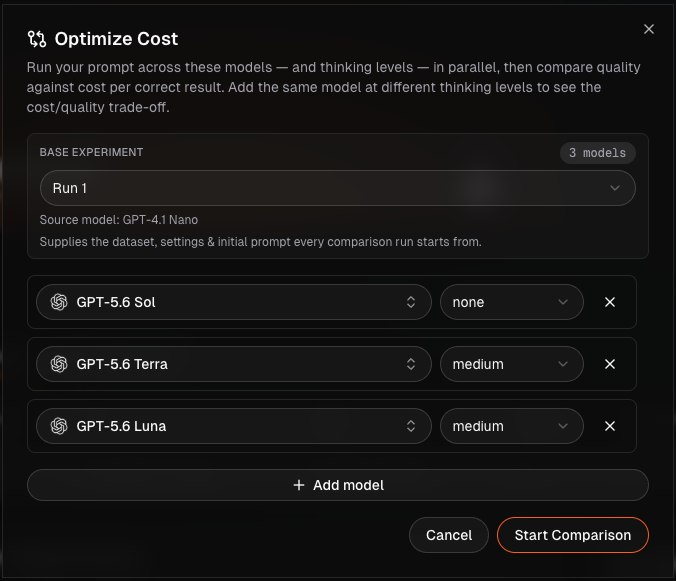676x581 pixels.
Task: Click 'Source model: GPT-4.1 Nano' text
Action: pos(119,220)
